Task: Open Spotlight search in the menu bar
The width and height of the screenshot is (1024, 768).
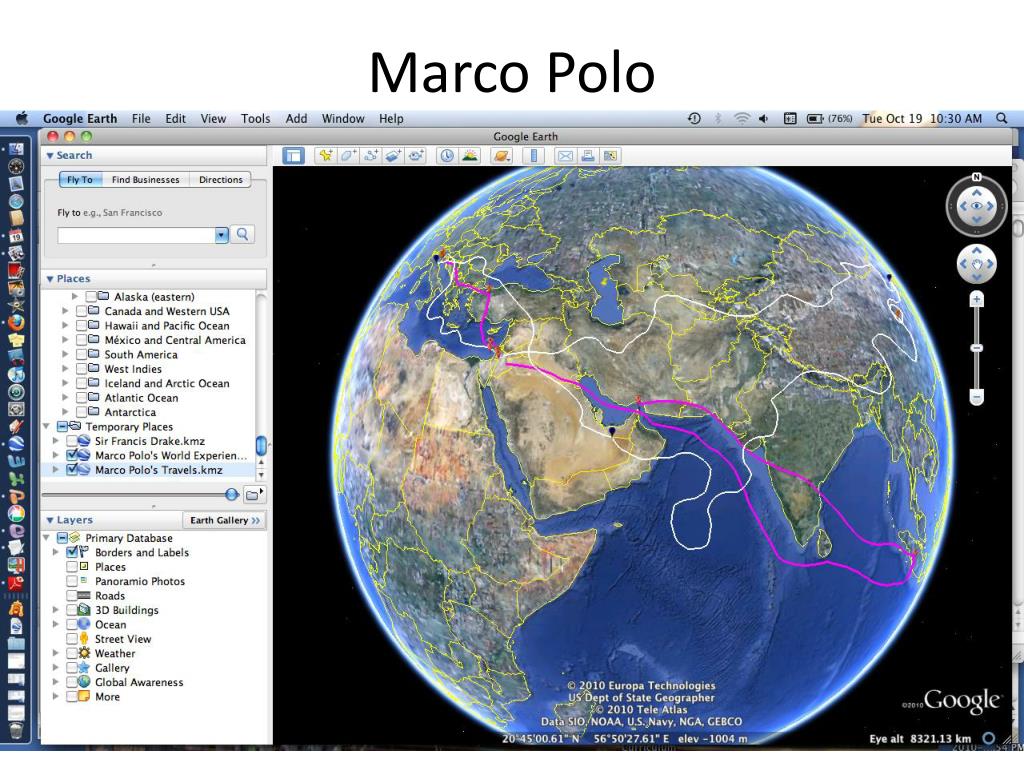Action: (x=1002, y=118)
